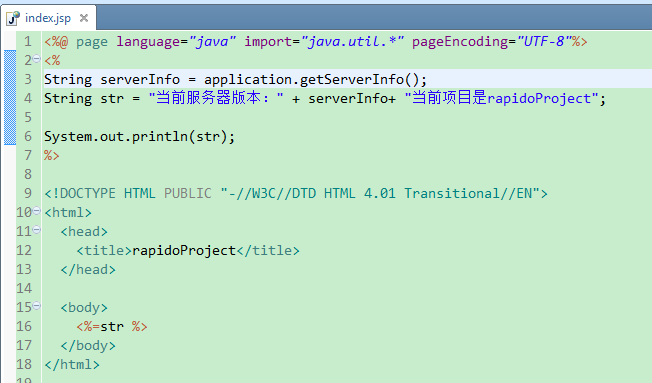
Task: Click line number 18 in the gutter
Action: pos(24,364)
